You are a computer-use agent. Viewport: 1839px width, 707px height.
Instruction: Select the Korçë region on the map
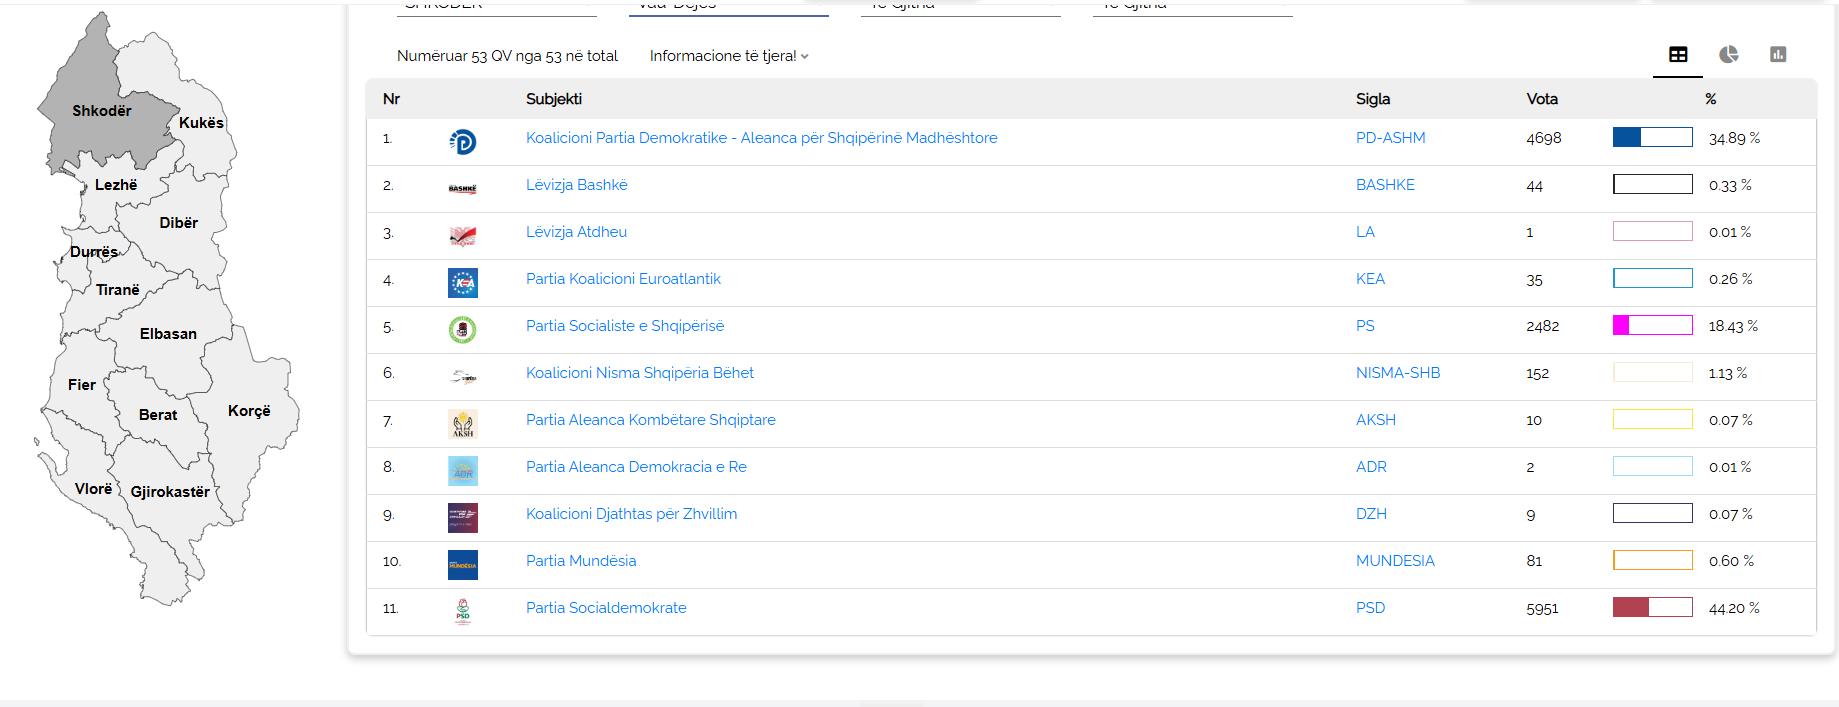(x=249, y=411)
